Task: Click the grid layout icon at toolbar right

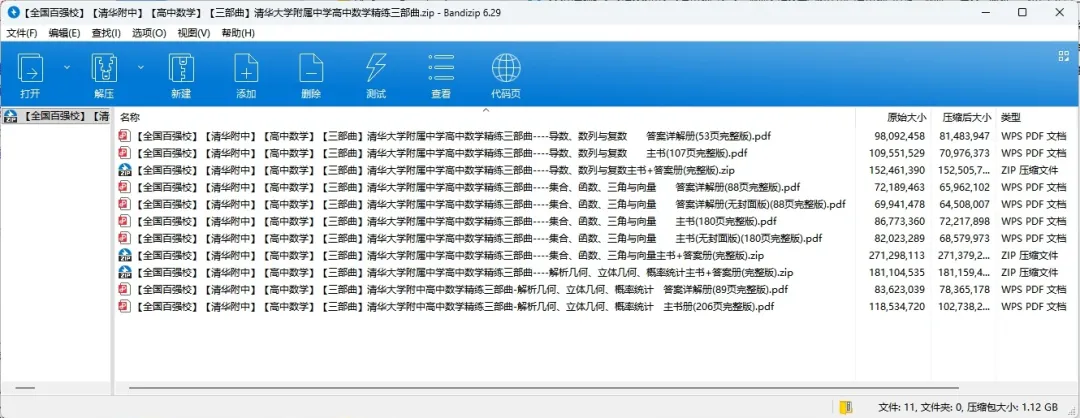Action: [1063, 56]
